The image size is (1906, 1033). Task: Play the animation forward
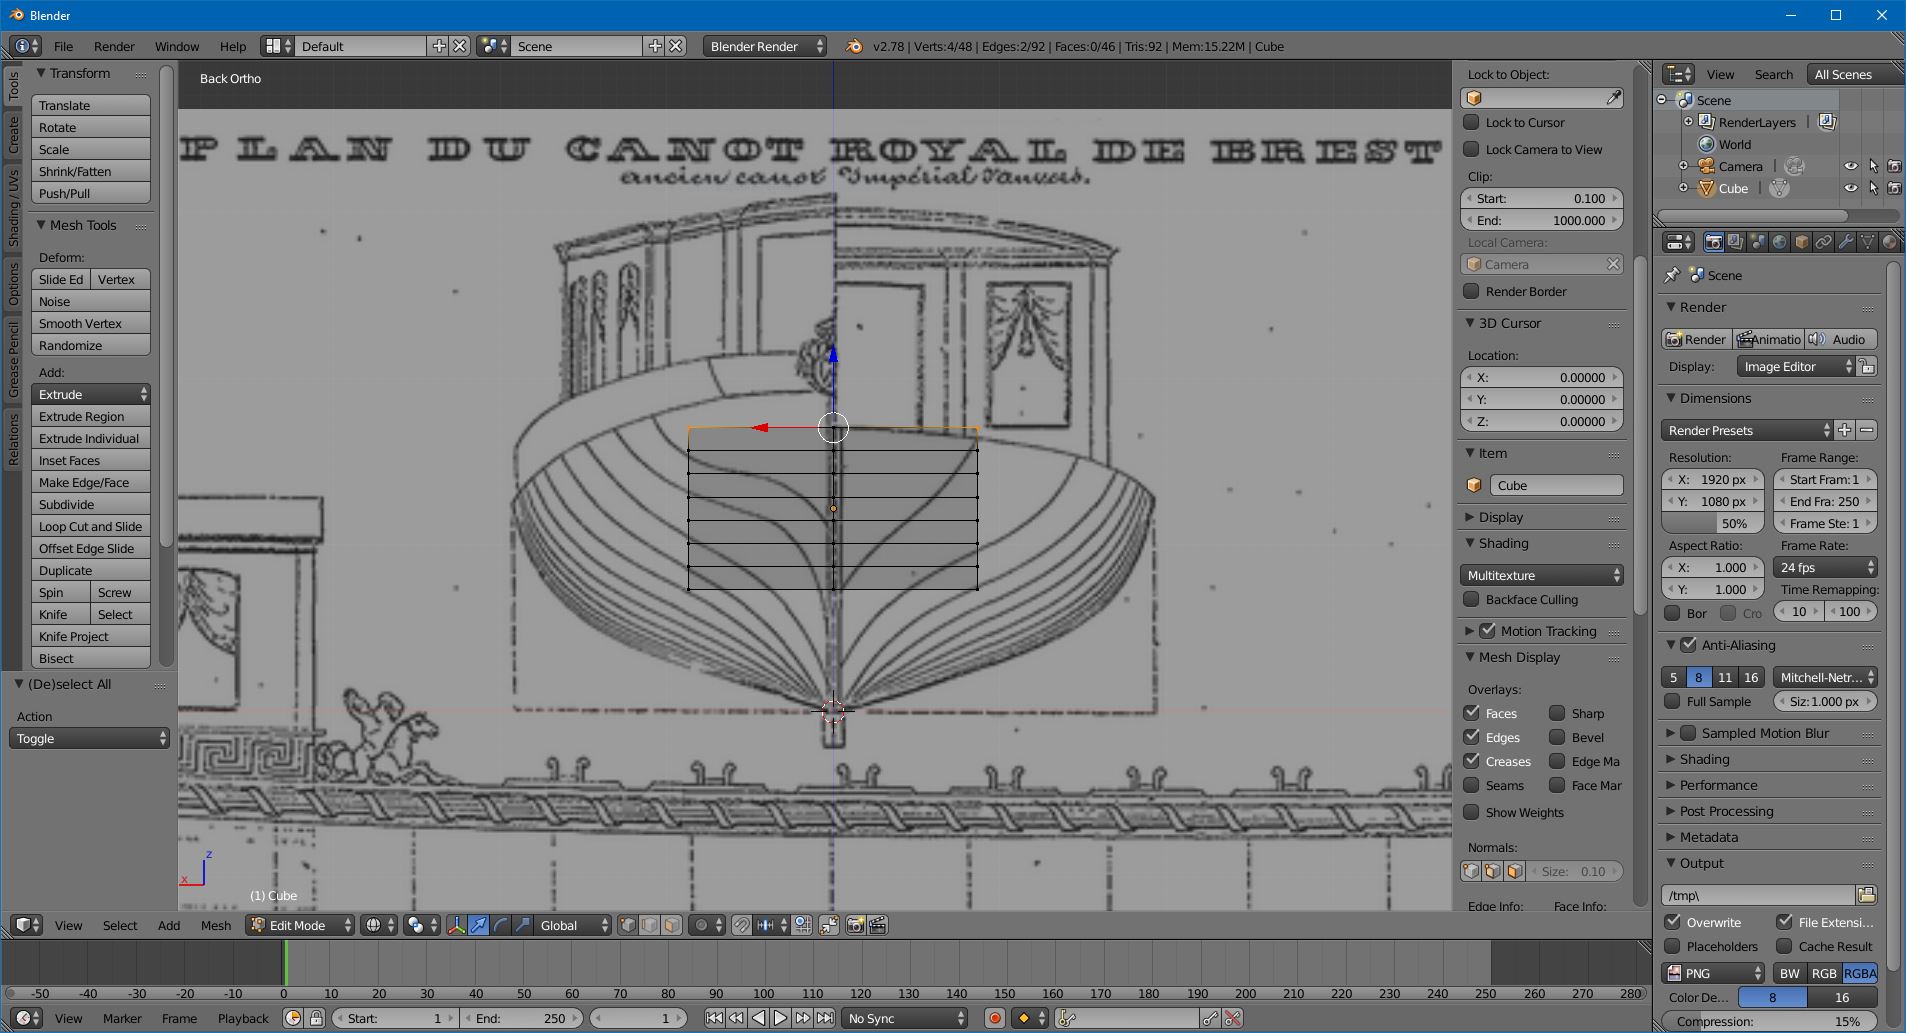780,1018
